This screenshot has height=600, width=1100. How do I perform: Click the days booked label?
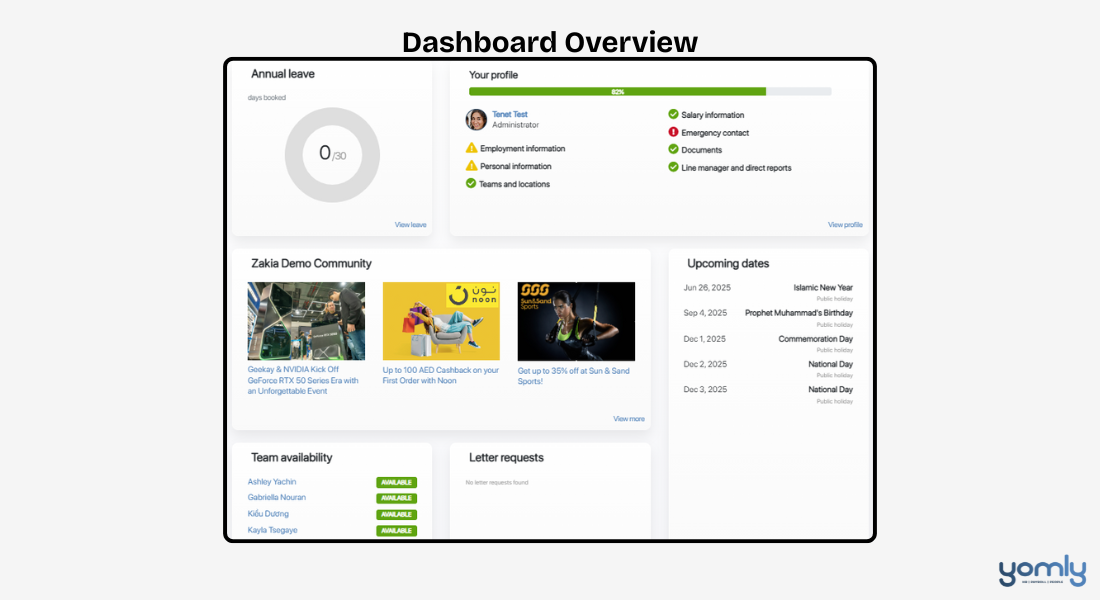tap(267, 98)
